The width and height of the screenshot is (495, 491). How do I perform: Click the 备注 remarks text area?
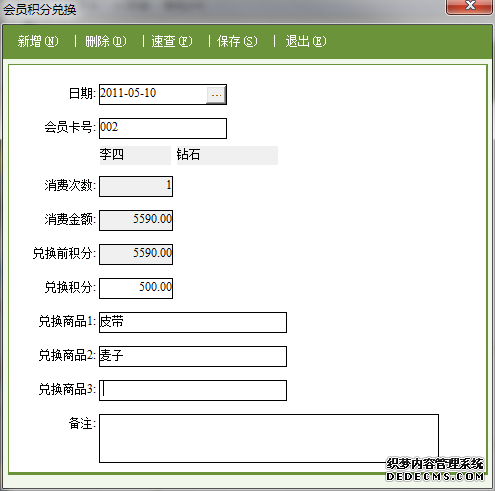269,438
